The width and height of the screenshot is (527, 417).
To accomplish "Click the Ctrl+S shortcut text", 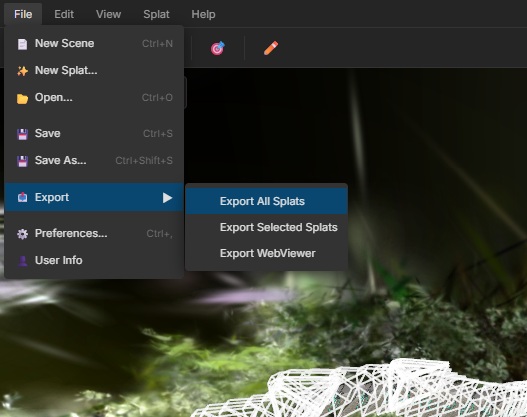I will coord(158,133).
